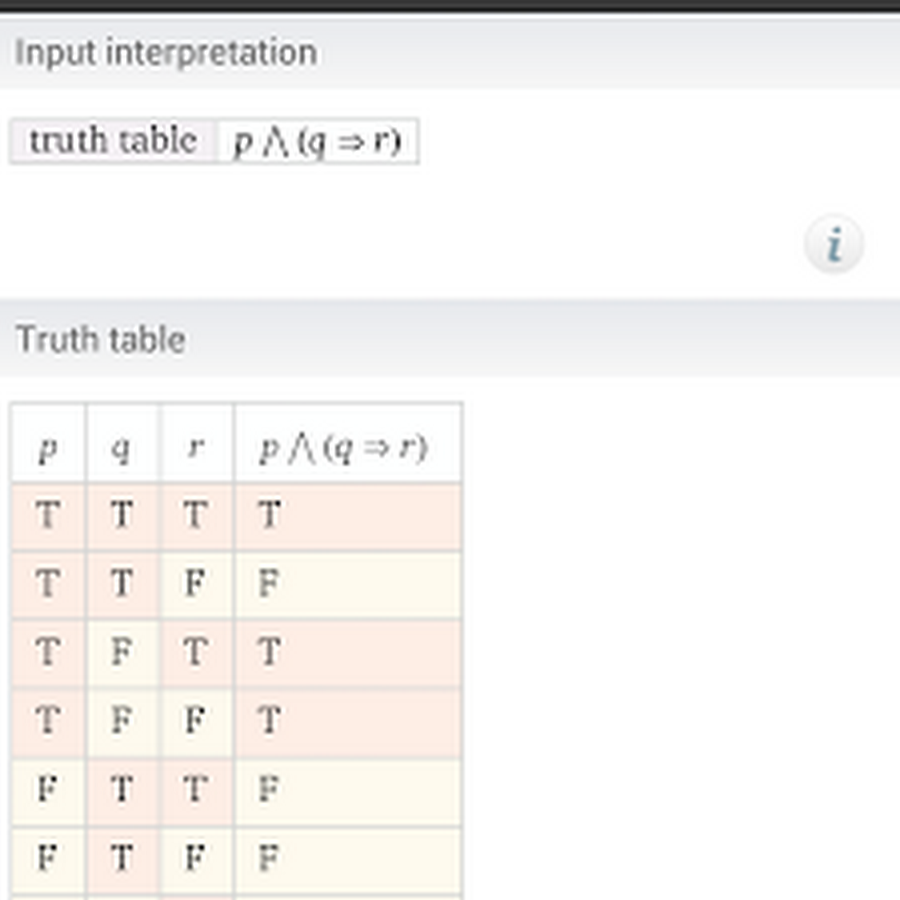This screenshot has width=900, height=900.
Task: Click the result cell of the T T T row
Action: click(348, 516)
